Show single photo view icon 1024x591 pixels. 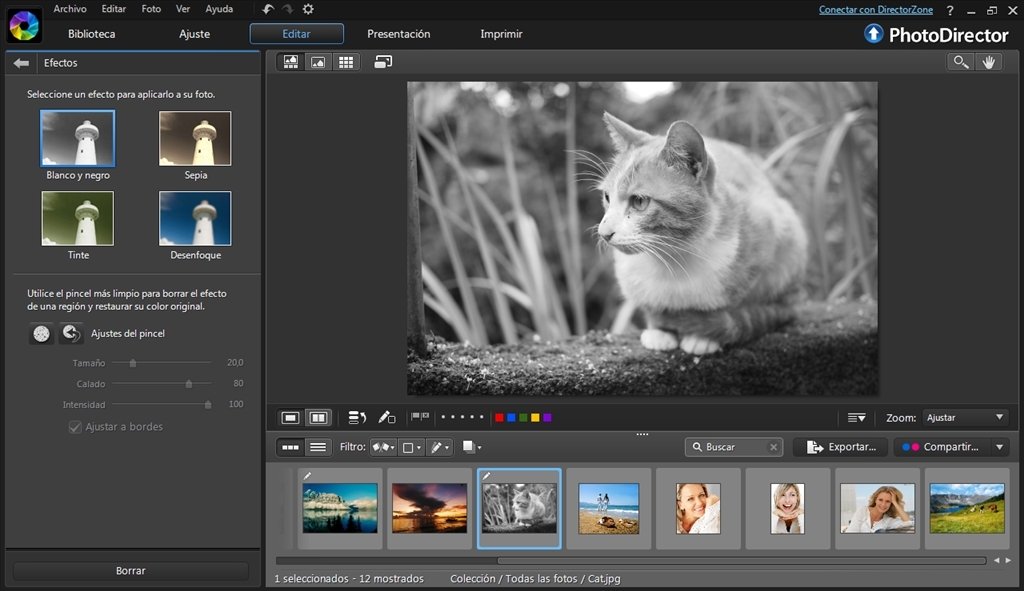[291, 417]
